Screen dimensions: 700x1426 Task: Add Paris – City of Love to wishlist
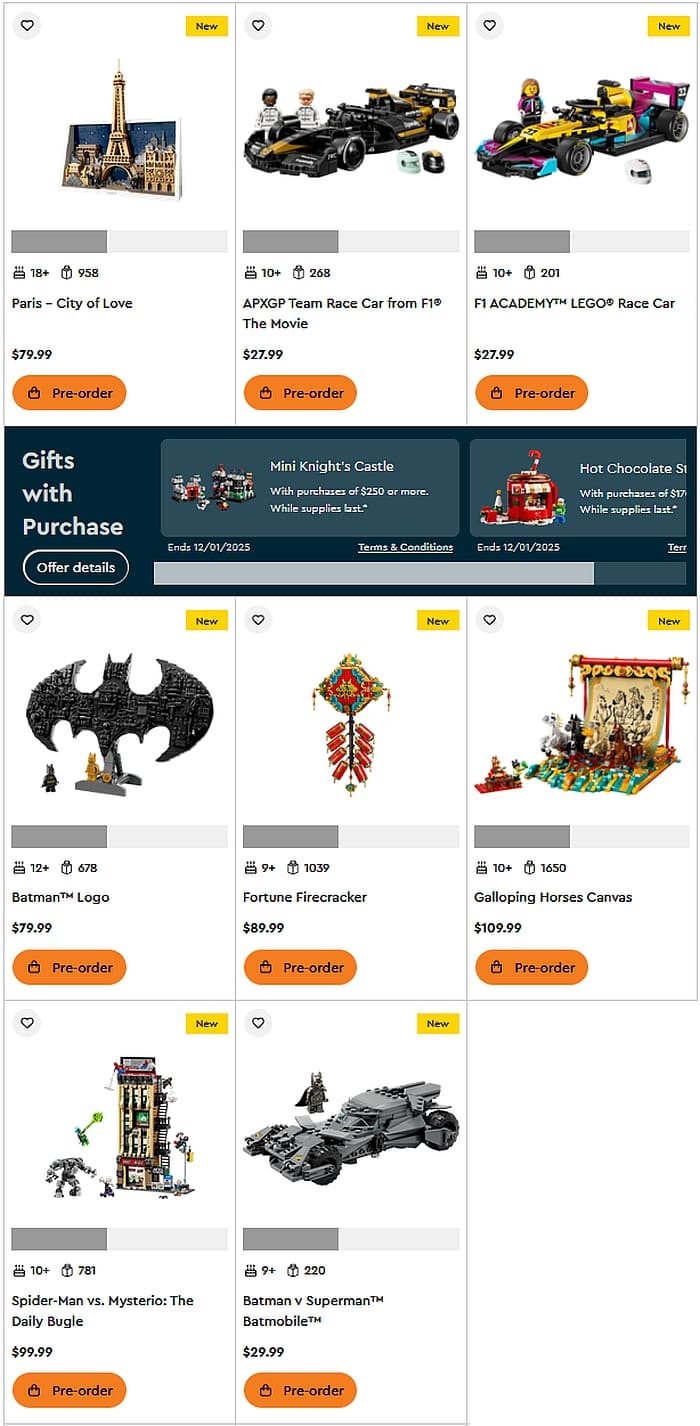pyautogui.click(x=27, y=26)
